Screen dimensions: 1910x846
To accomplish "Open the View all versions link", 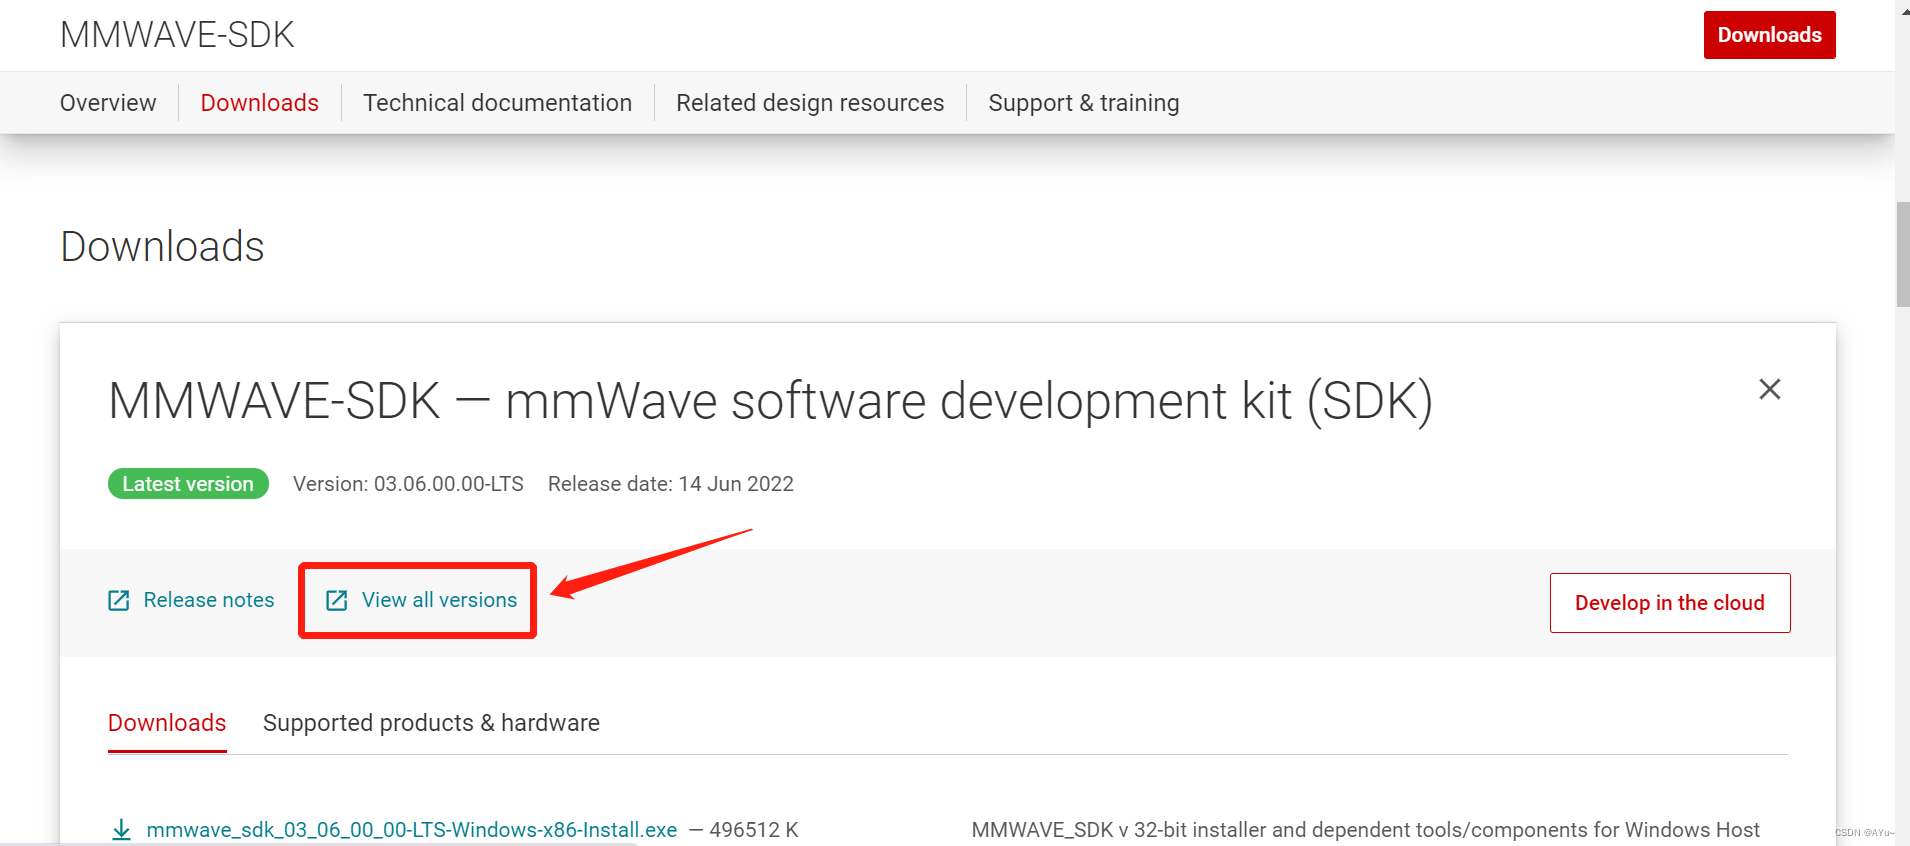I will [x=440, y=600].
